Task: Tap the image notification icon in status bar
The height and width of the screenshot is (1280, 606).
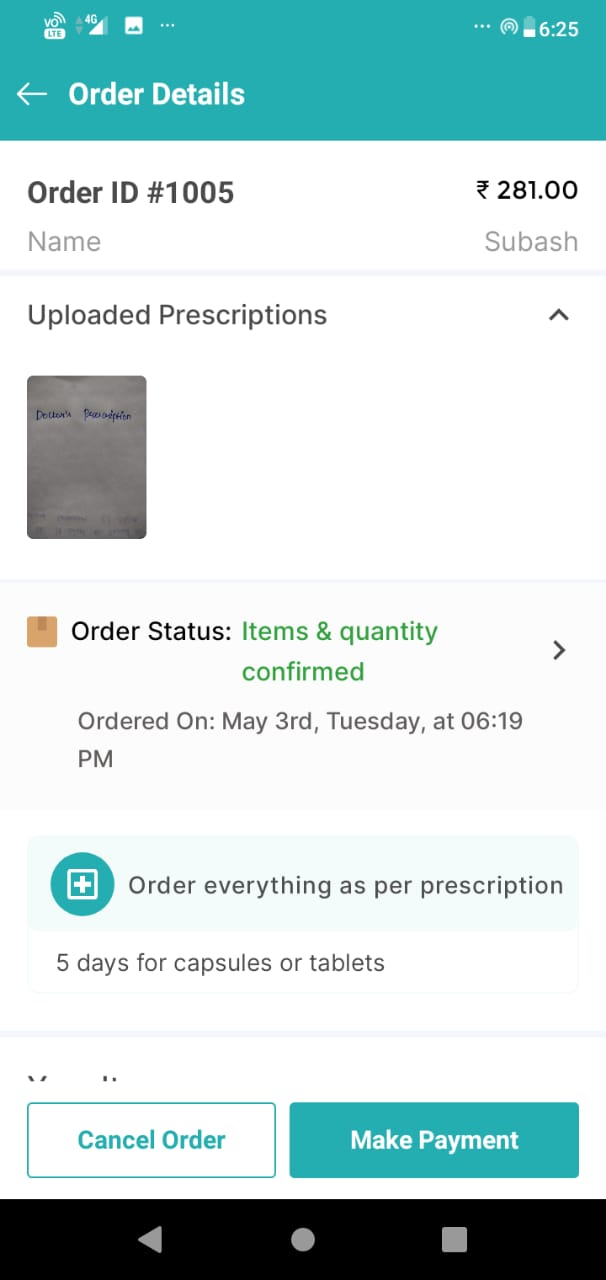Action: point(133,27)
